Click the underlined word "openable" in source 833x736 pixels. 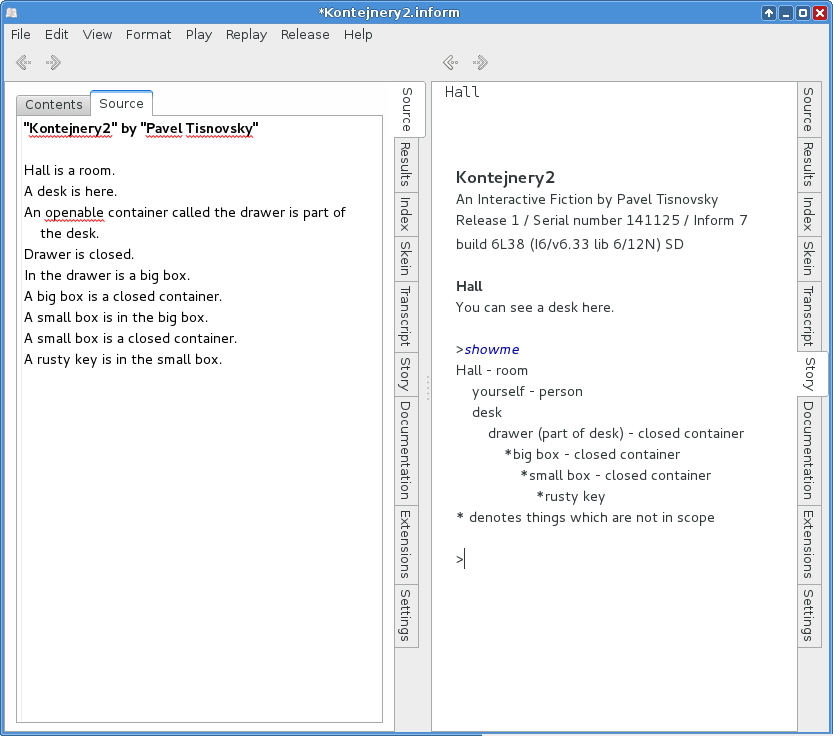pos(74,213)
